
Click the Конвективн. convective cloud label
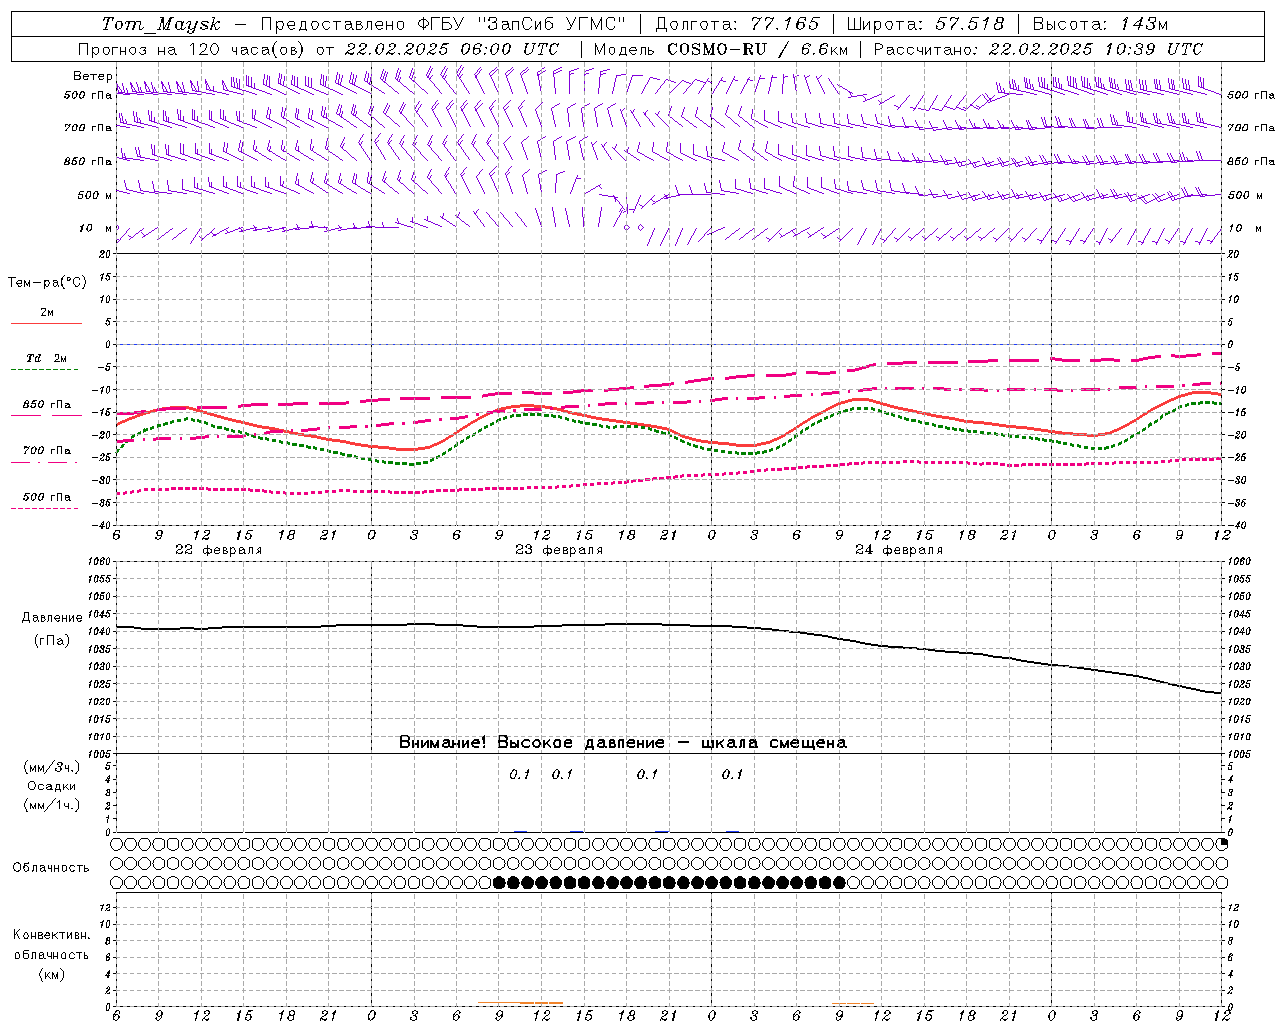(x=51, y=935)
